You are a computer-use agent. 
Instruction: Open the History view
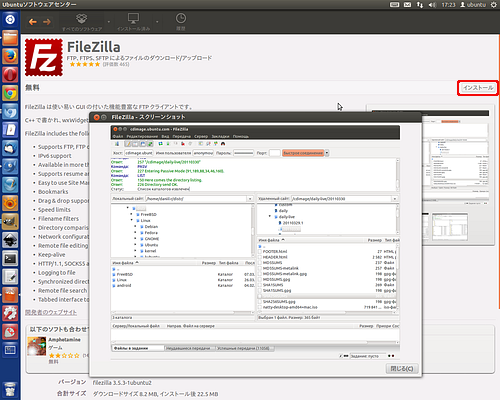pos(181,22)
